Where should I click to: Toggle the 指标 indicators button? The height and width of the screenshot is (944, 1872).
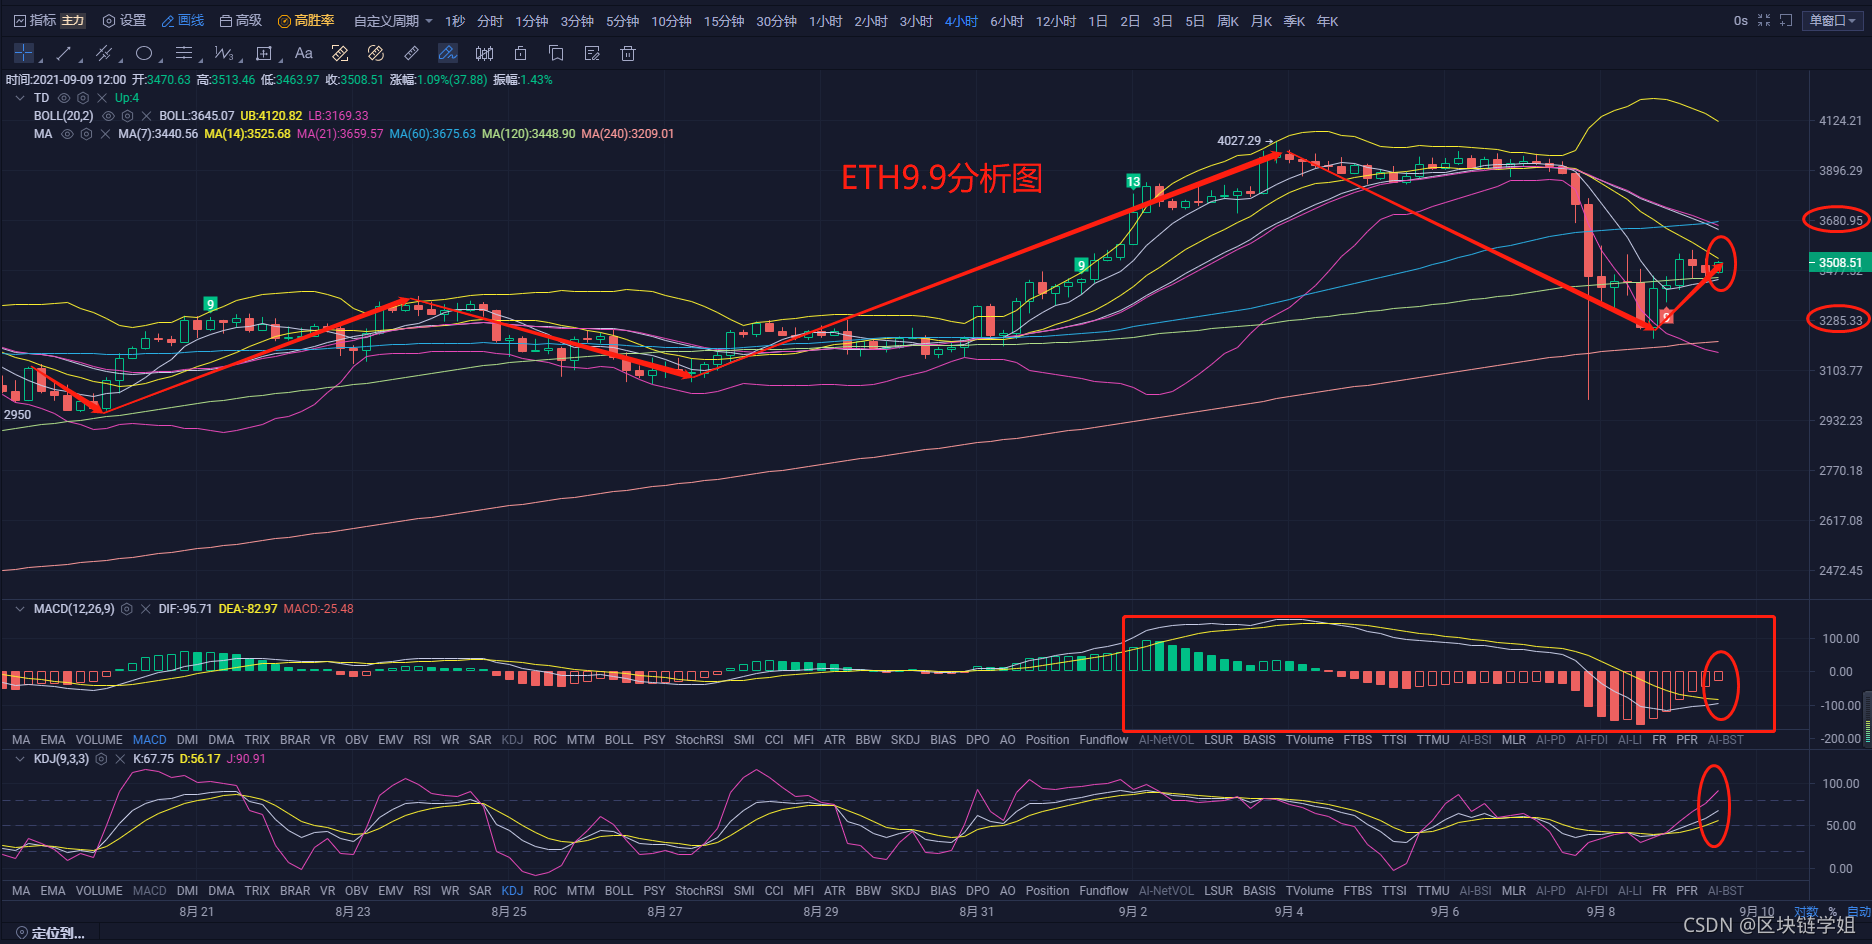(x=35, y=20)
